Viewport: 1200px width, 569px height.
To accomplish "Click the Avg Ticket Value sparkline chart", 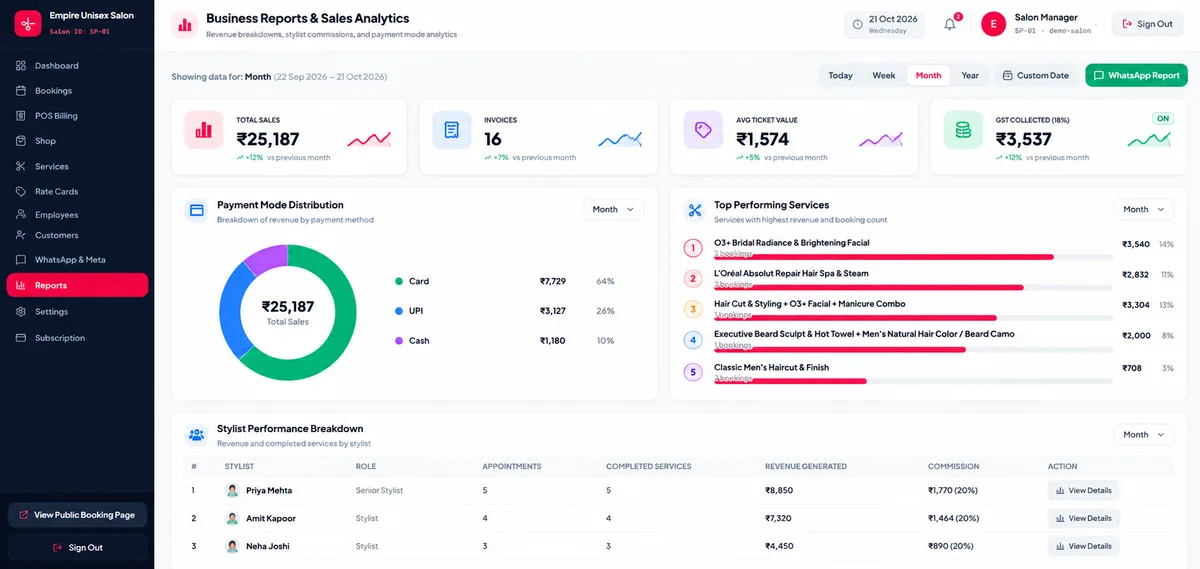I will (x=880, y=139).
